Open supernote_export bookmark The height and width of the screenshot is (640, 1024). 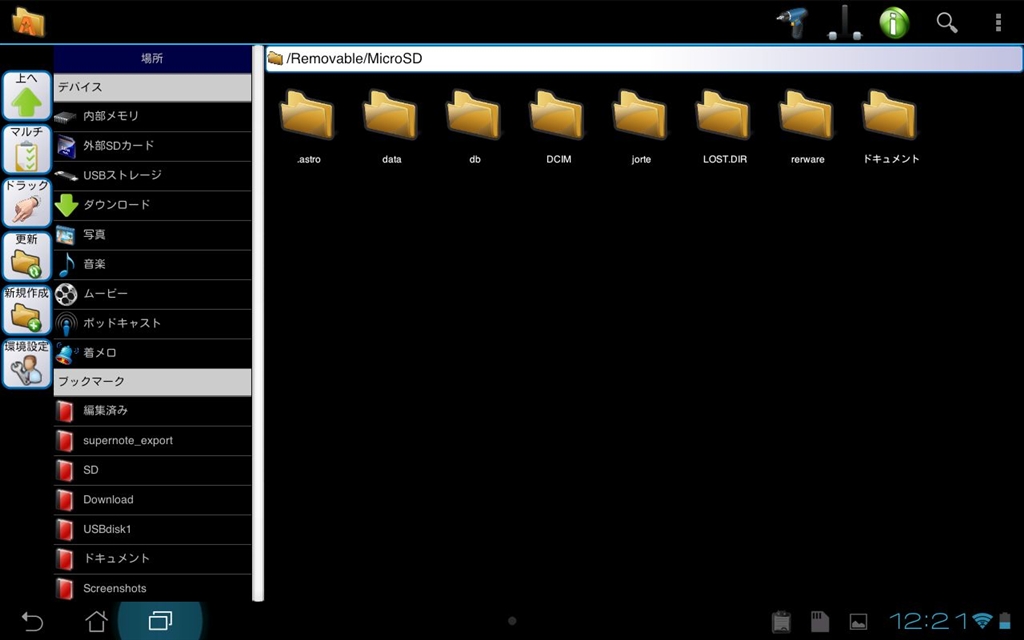point(152,440)
